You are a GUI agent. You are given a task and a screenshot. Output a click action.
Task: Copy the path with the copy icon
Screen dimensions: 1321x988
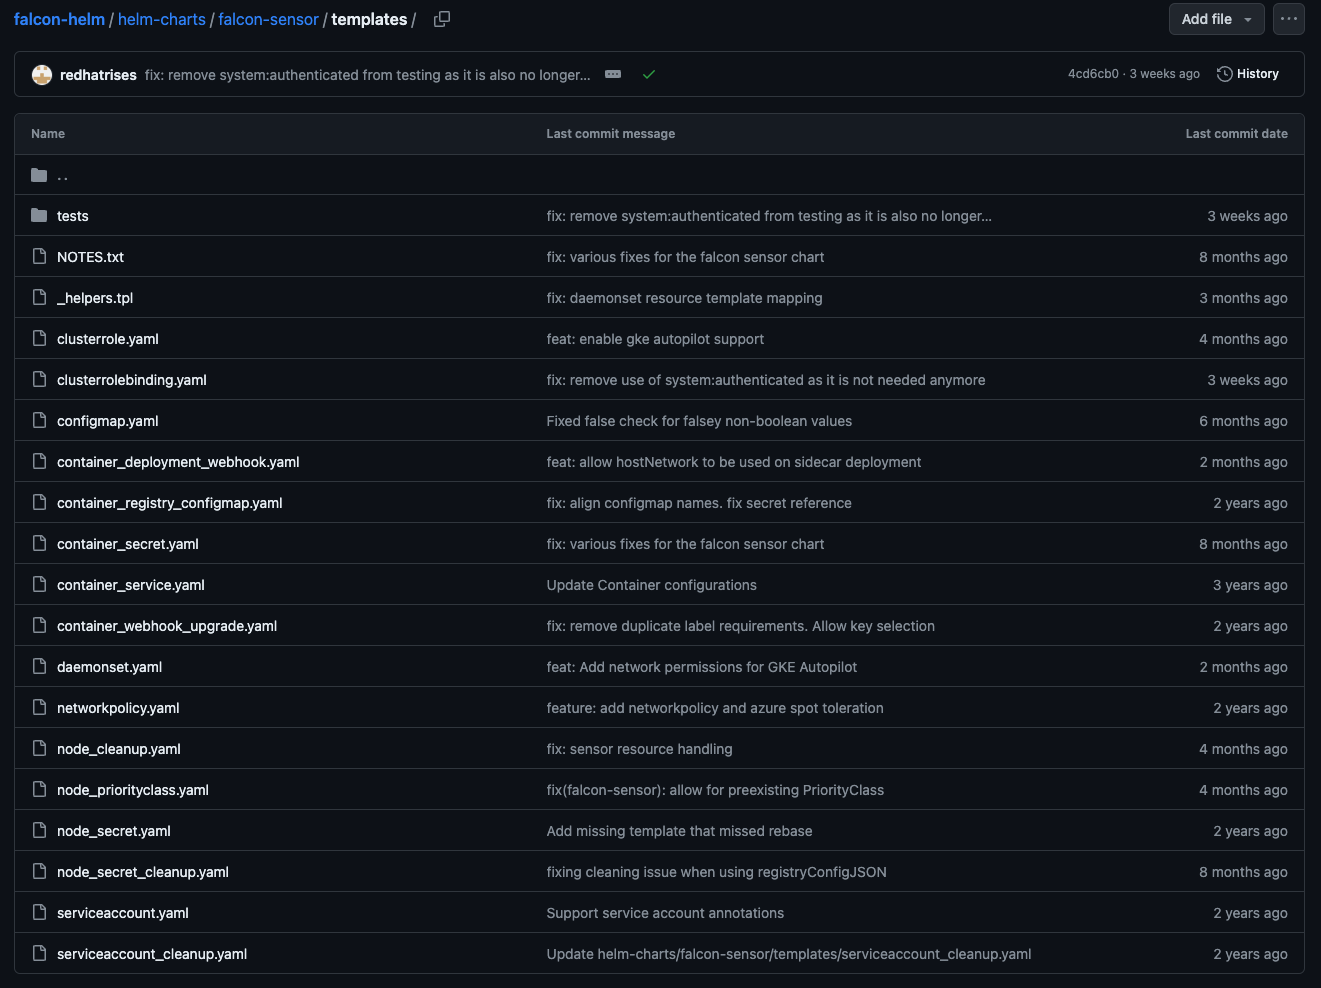point(442,19)
